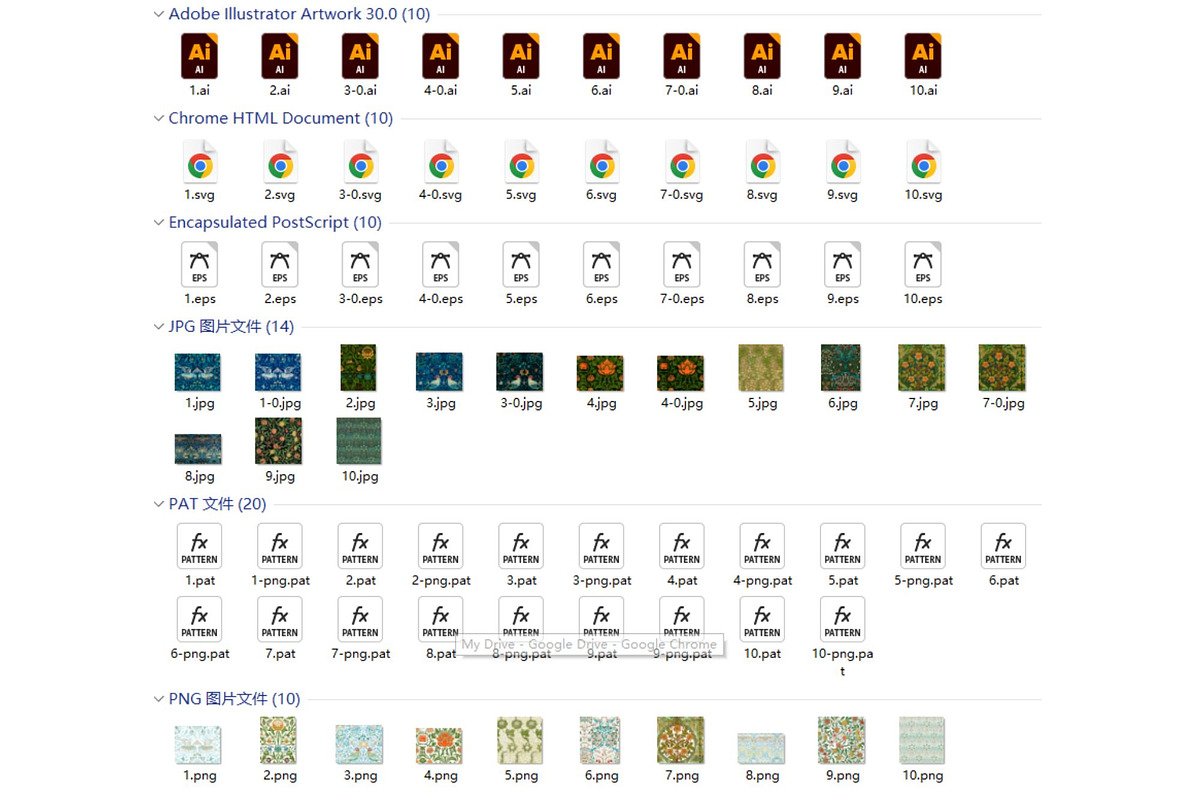This screenshot has height=800, width=1200.
Task: Open the 8.jpg image thumbnail
Action: (x=198, y=450)
